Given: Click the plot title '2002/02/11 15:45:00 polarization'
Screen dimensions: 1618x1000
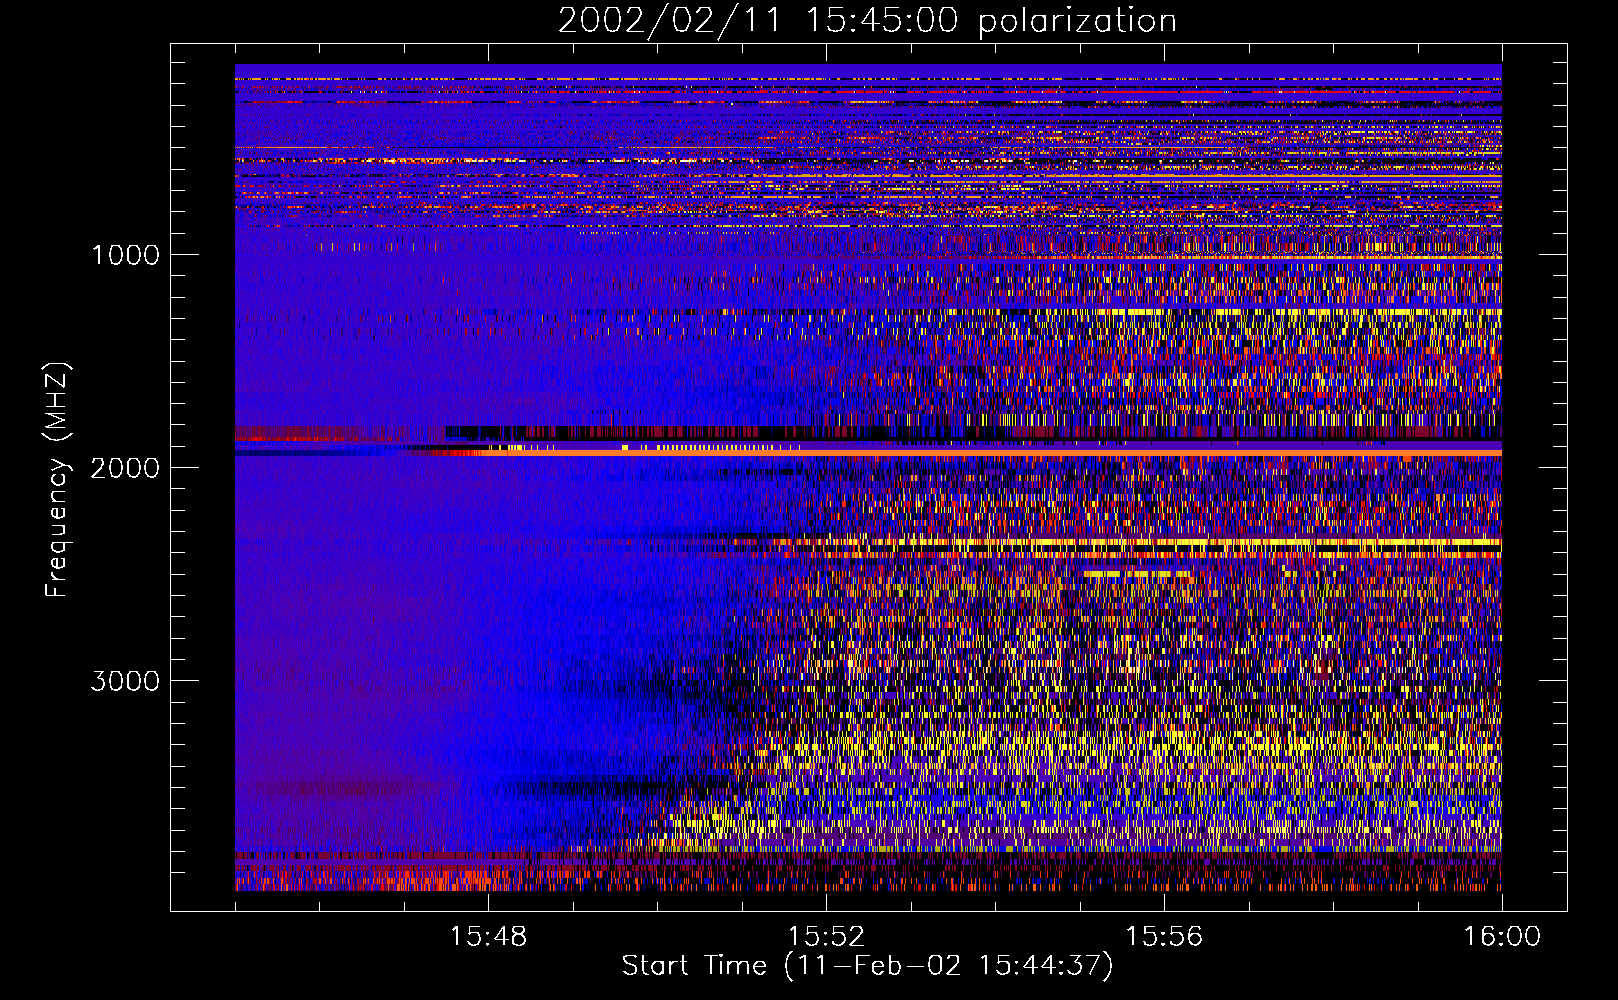Looking at the screenshot, I should [867, 20].
